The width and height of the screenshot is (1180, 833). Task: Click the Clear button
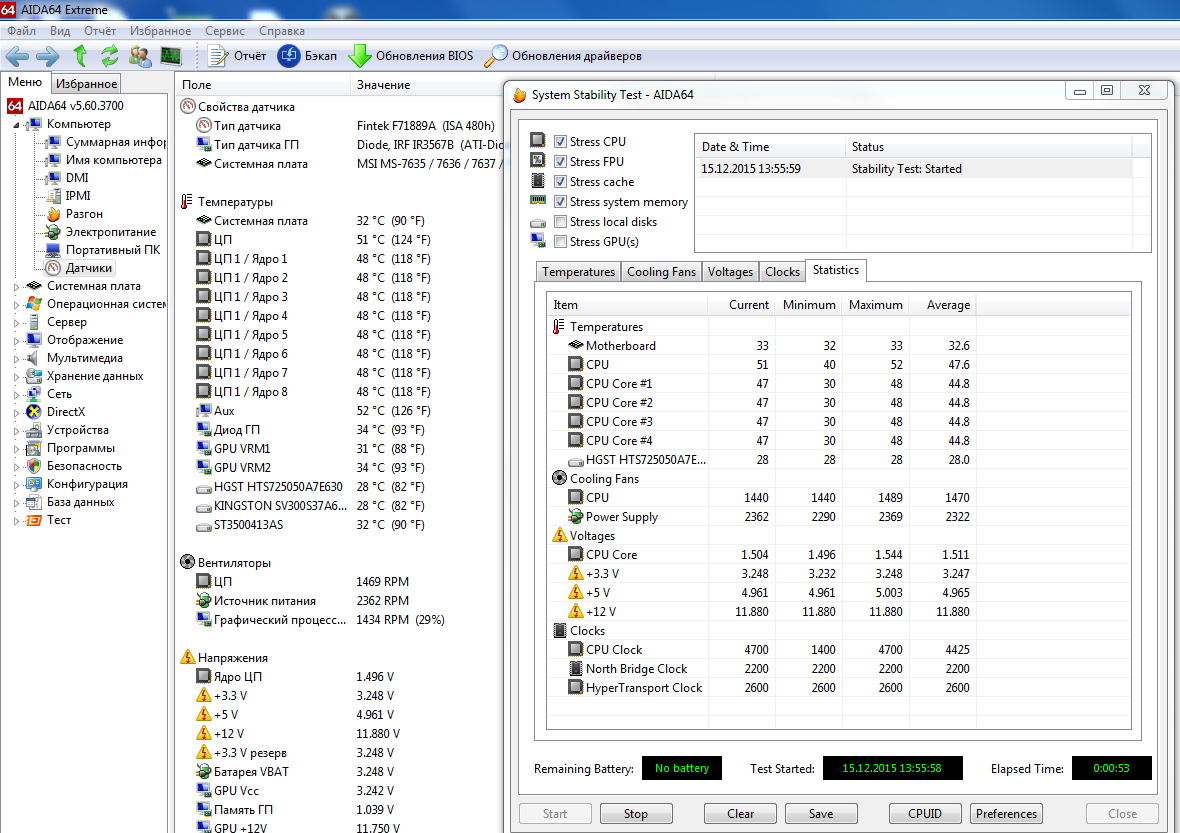pos(741,813)
